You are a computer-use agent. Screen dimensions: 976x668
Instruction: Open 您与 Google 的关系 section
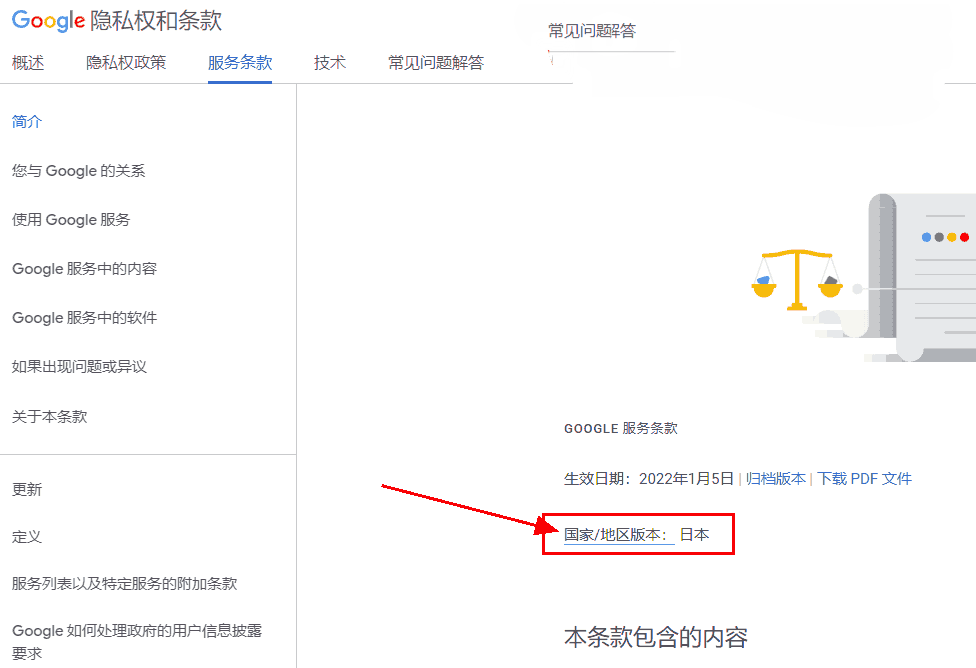click(79, 171)
